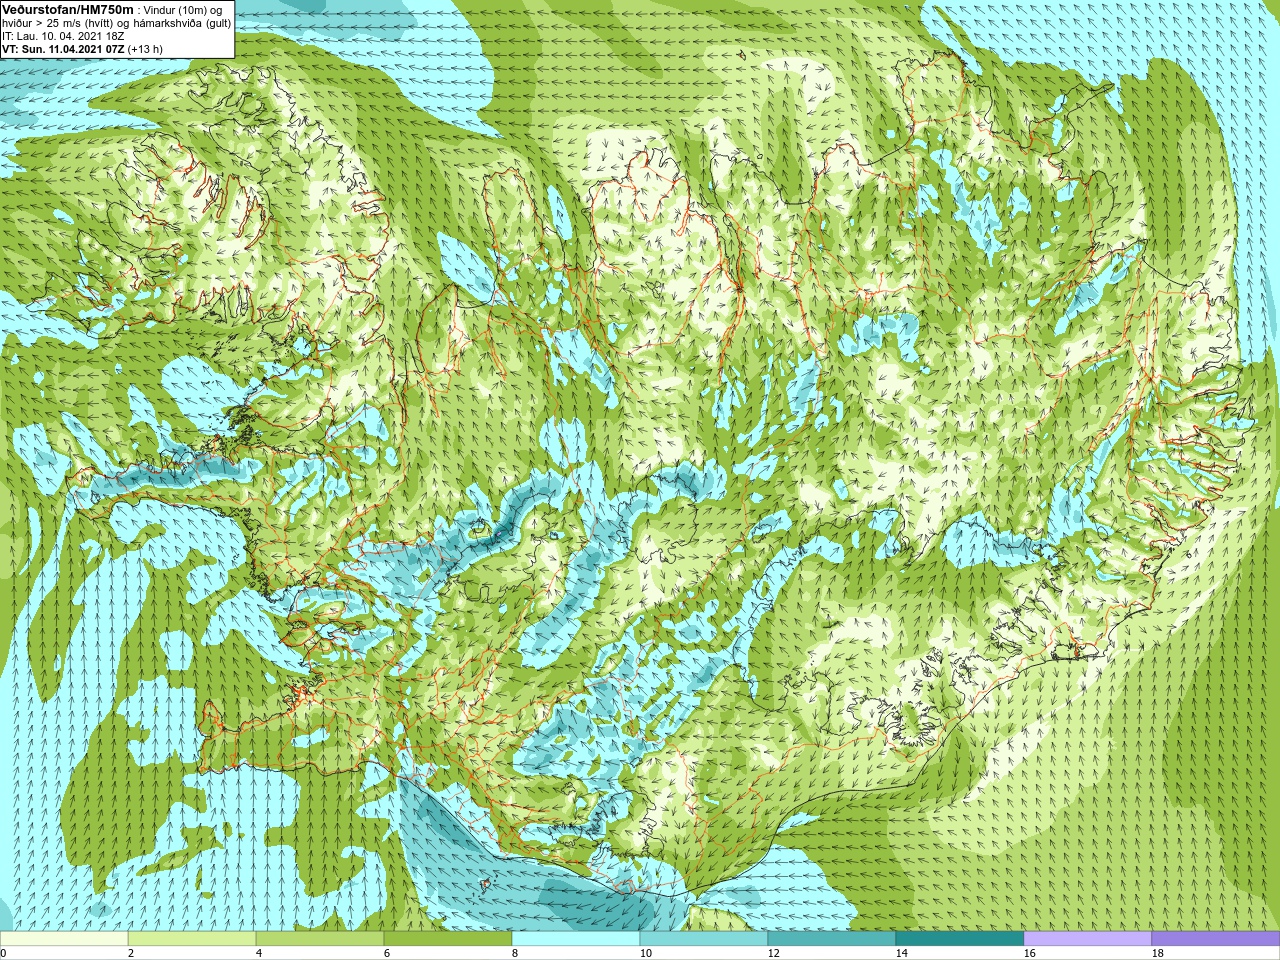1280x960 pixels.
Task: Click the light cyan 8–10 m/s legend swatch
Action: (x=576, y=939)
